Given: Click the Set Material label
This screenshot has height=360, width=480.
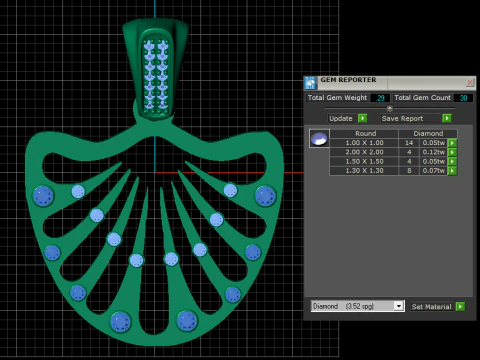Looking at the screenshot, I should pyautogui.click(x=431, y=307).
